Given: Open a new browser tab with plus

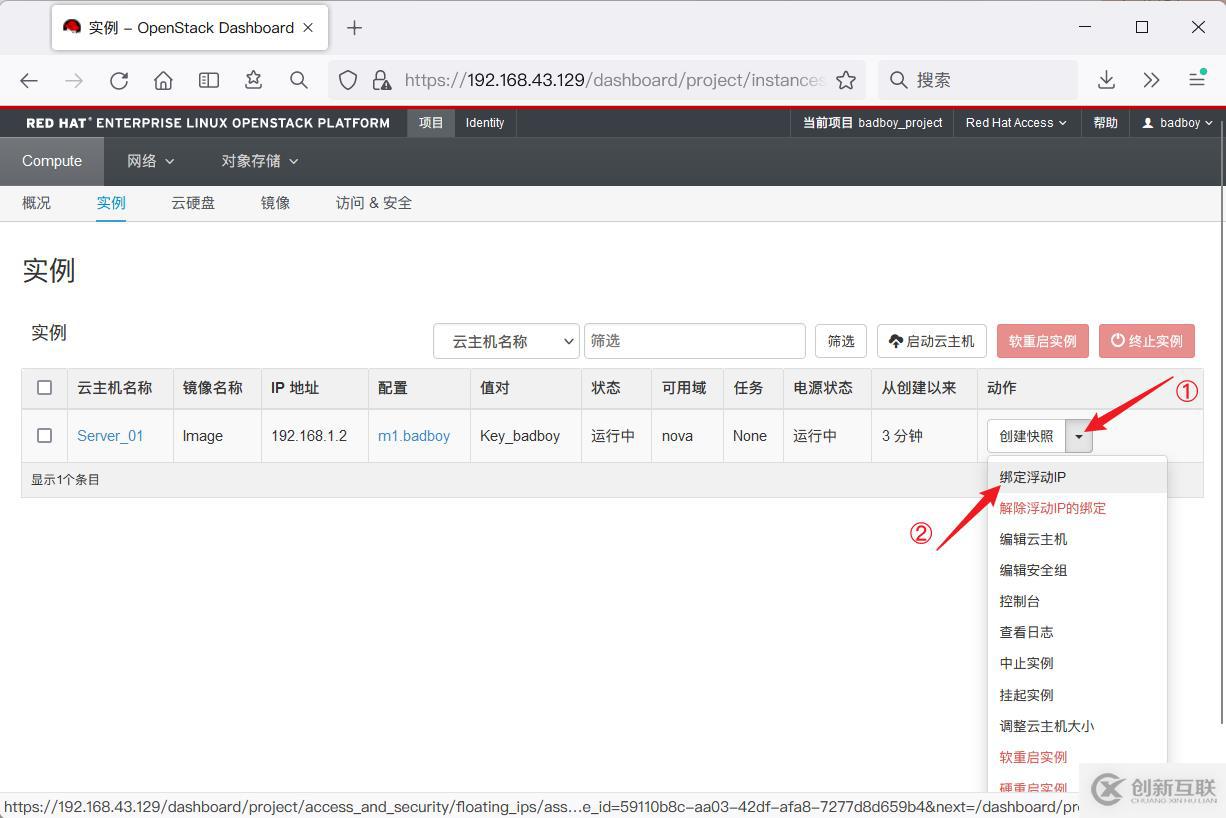Looking at the screenshot, I should tap(354, 28).
